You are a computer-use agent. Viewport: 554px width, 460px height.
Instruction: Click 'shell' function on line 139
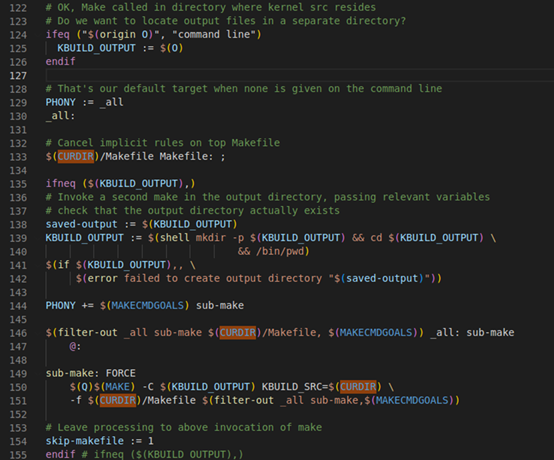point(175,237)
